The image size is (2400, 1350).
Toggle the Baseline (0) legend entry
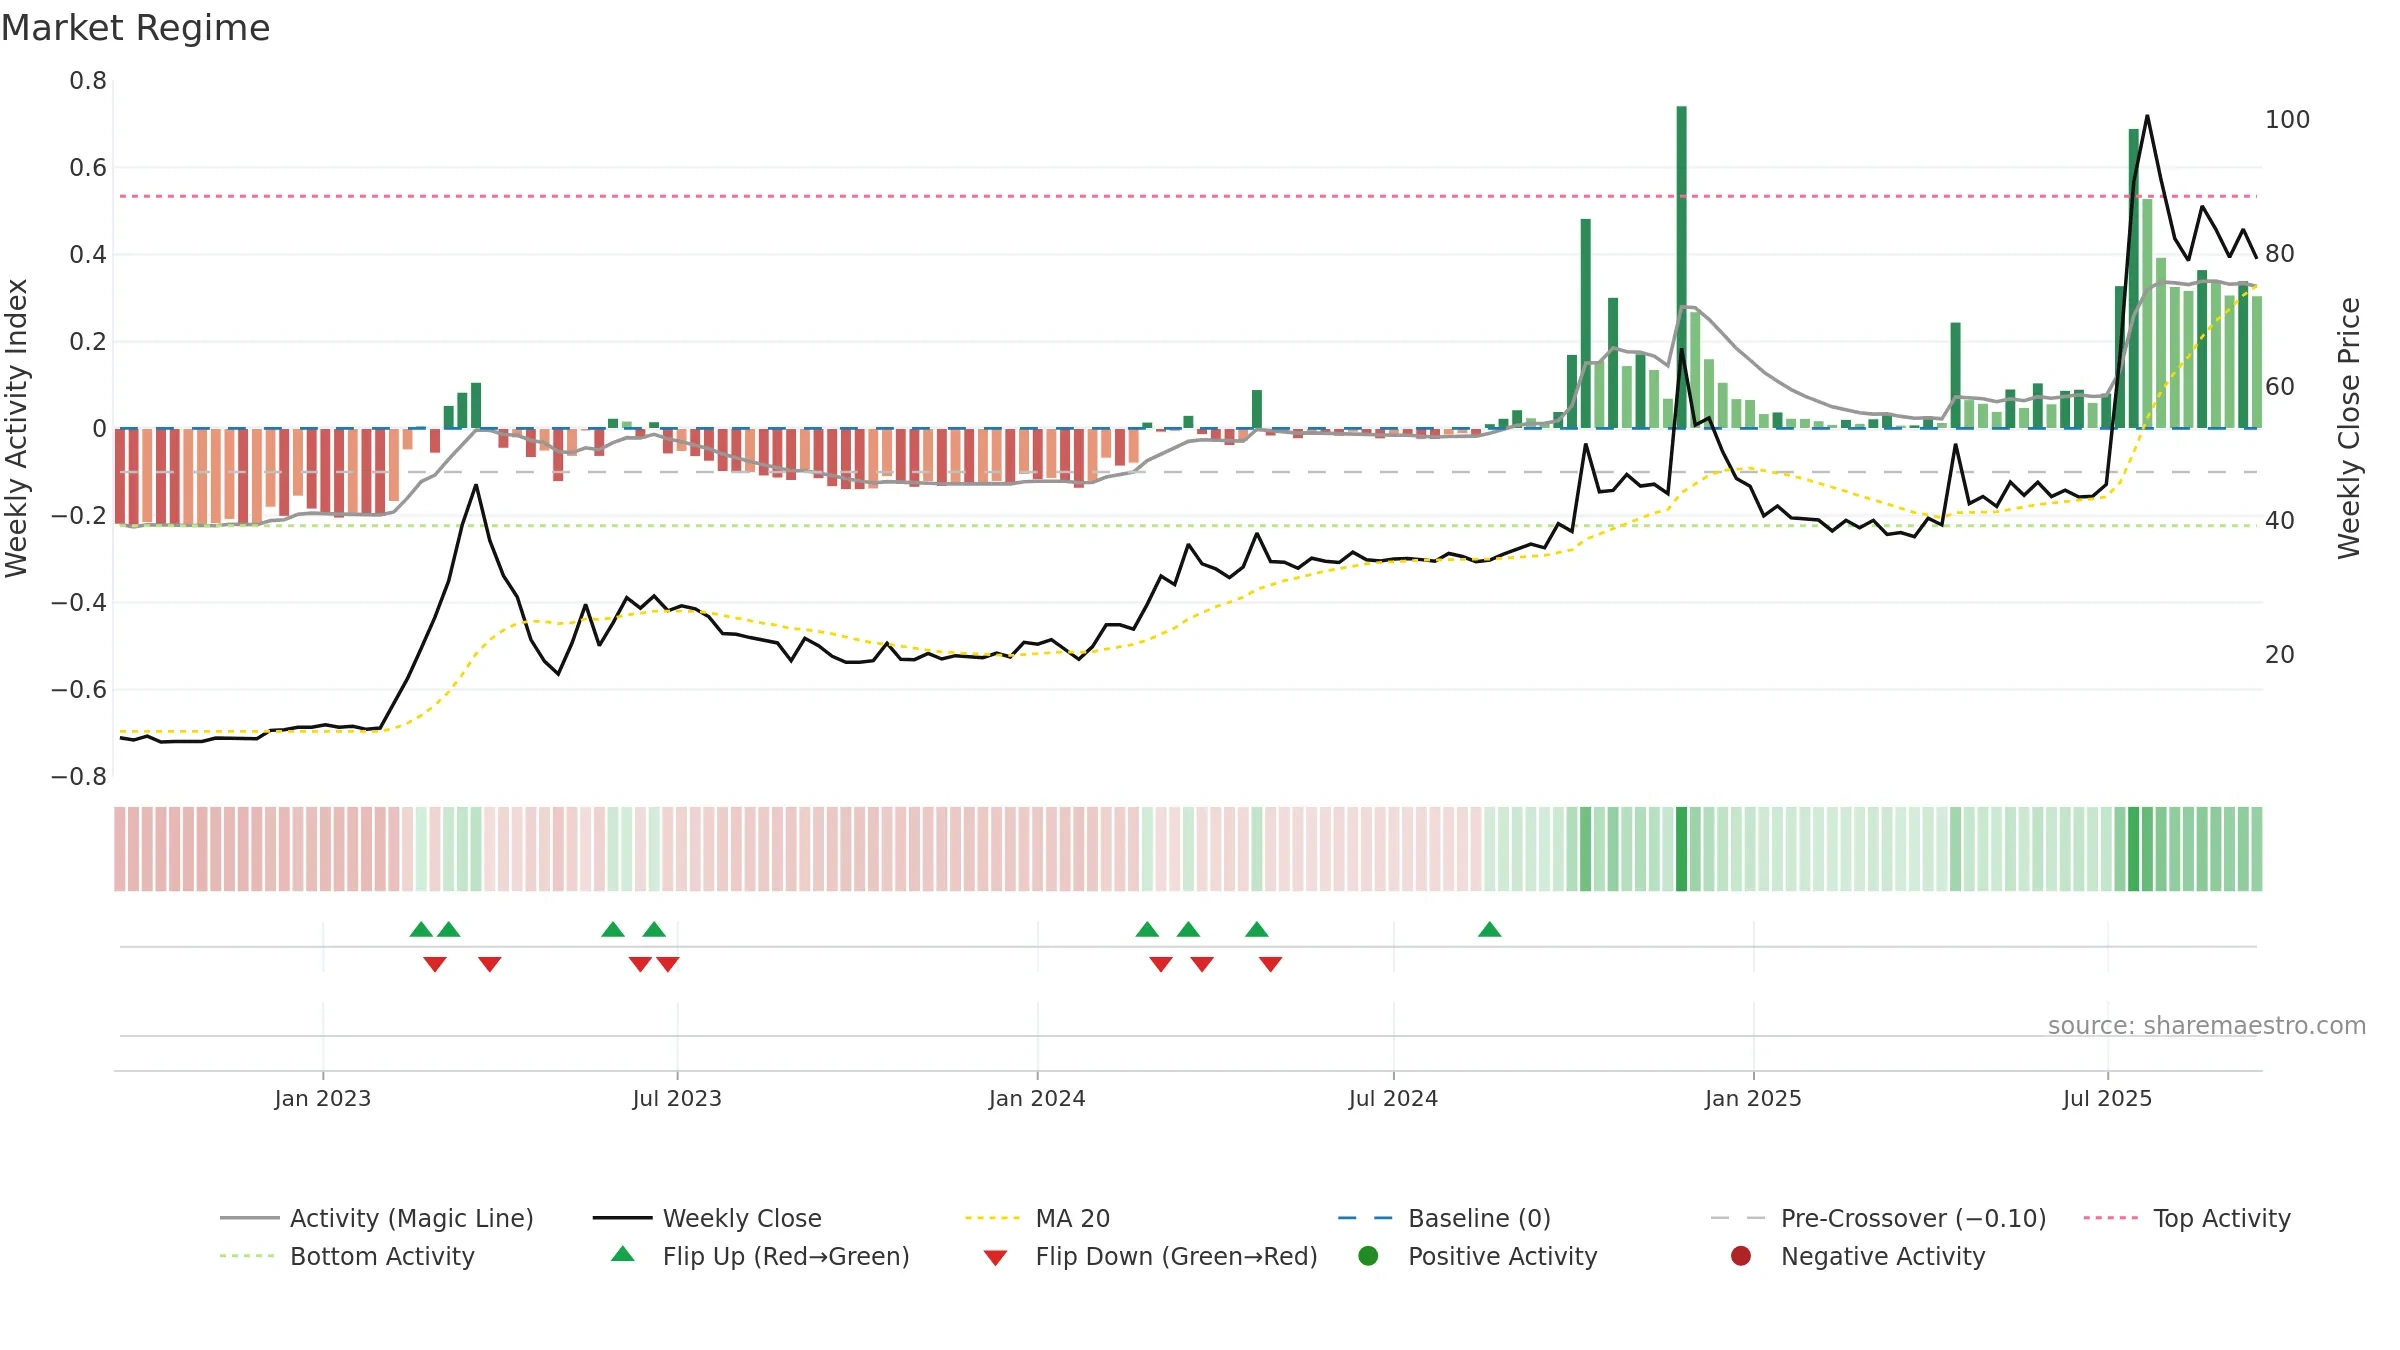pos(1444,1218)
